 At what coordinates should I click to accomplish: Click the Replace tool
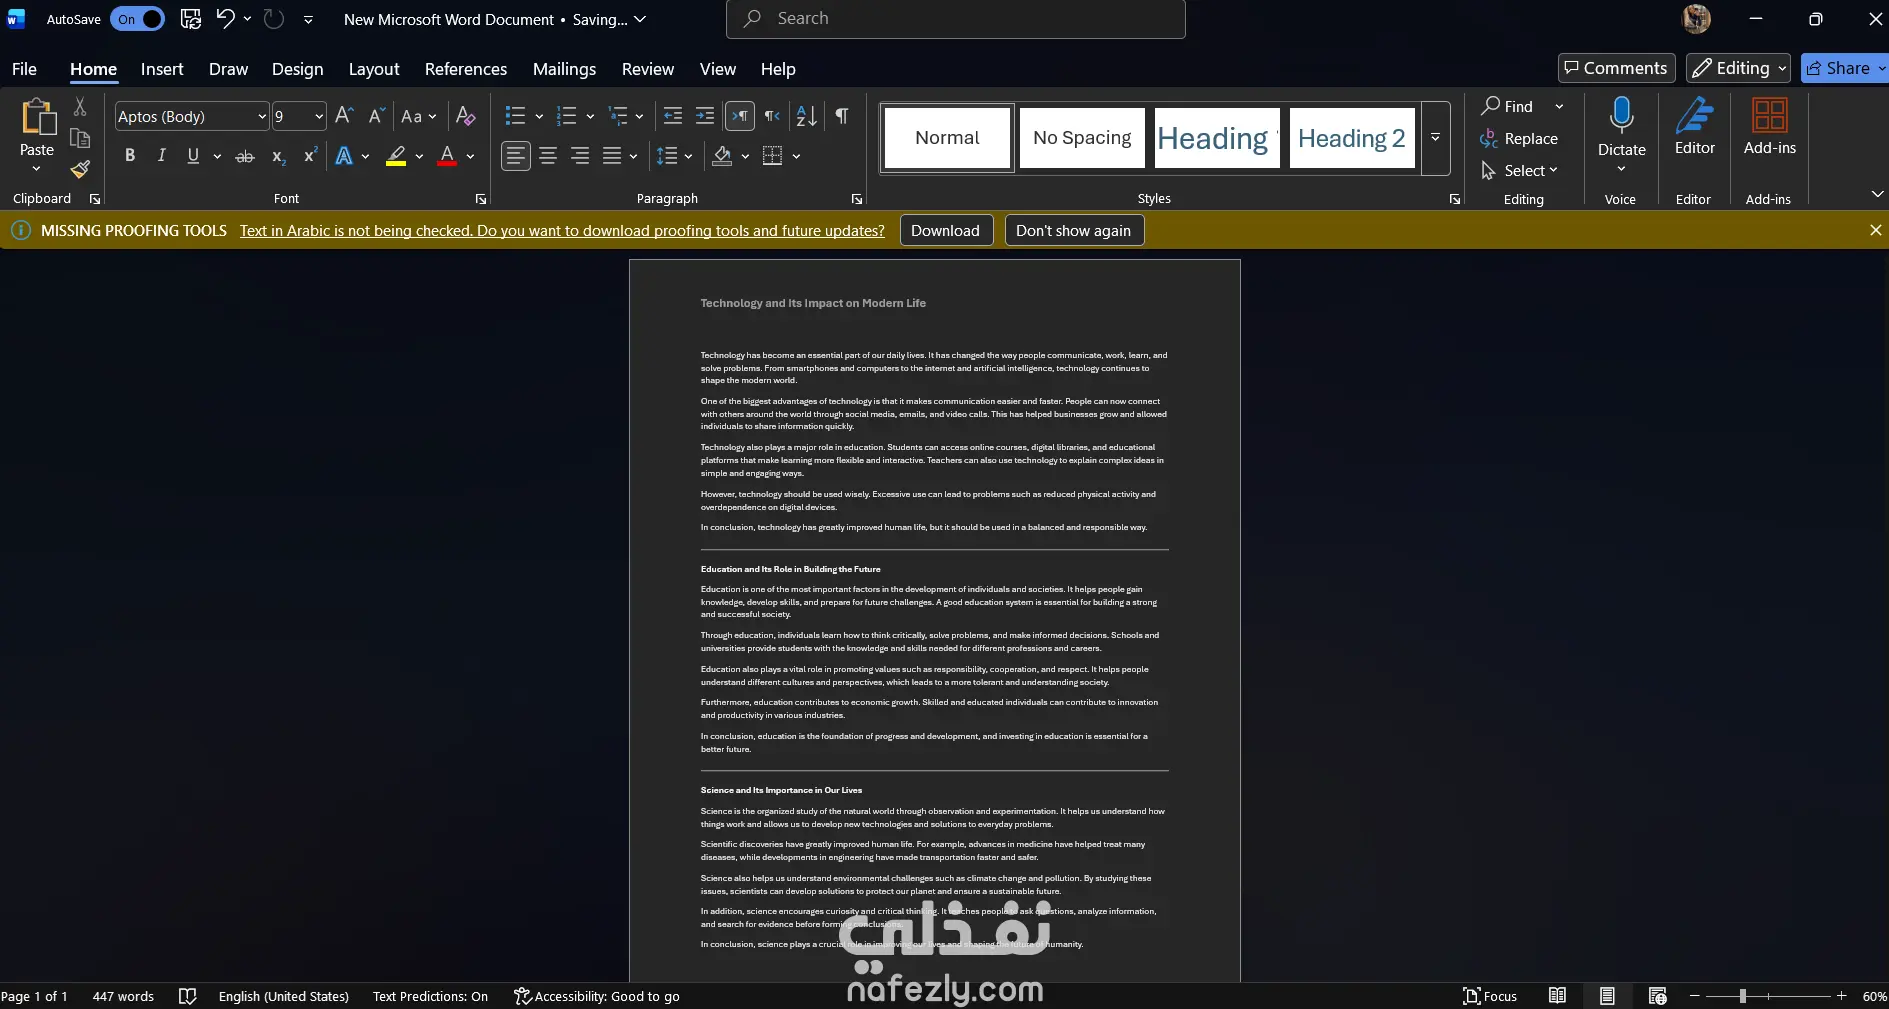(1519, 139)
